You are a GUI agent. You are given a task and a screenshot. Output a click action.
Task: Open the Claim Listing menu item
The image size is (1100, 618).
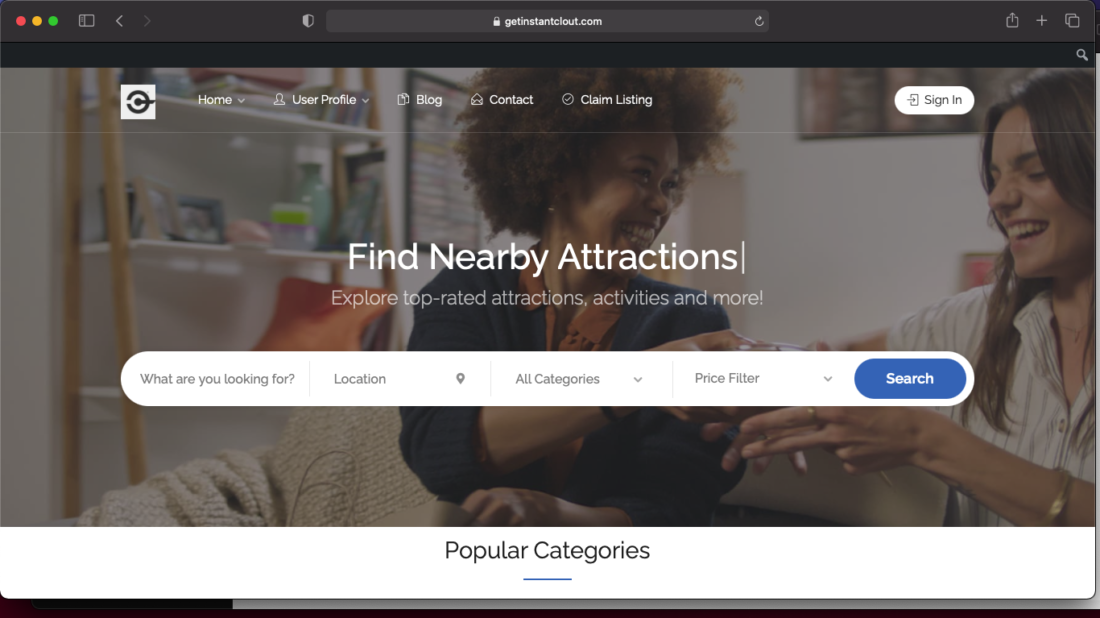tap(607, 100)
